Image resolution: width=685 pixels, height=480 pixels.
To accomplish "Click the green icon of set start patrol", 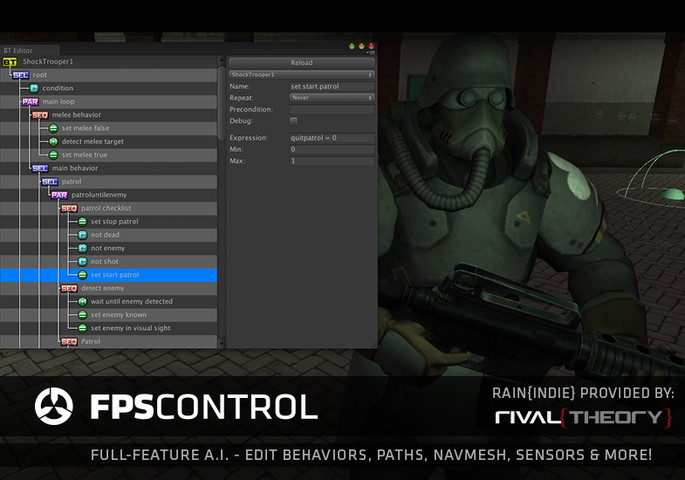I will tap(83, 275).
